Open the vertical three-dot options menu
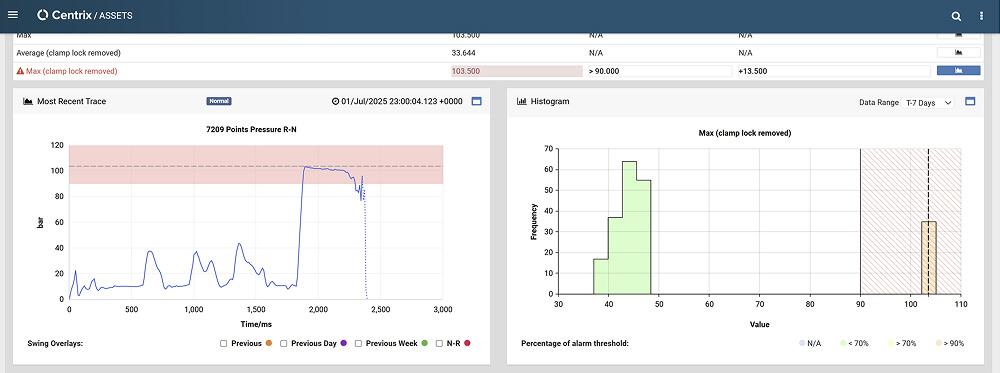1000x373 pixels. point(981,16)
